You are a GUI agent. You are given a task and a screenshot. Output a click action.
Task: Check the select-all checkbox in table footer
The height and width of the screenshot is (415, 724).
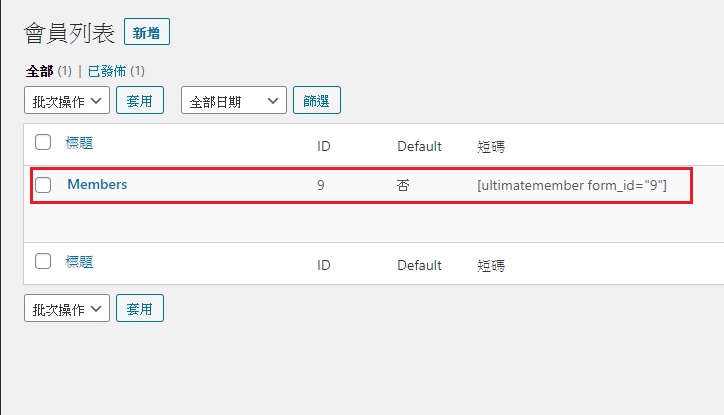point(43,261)
